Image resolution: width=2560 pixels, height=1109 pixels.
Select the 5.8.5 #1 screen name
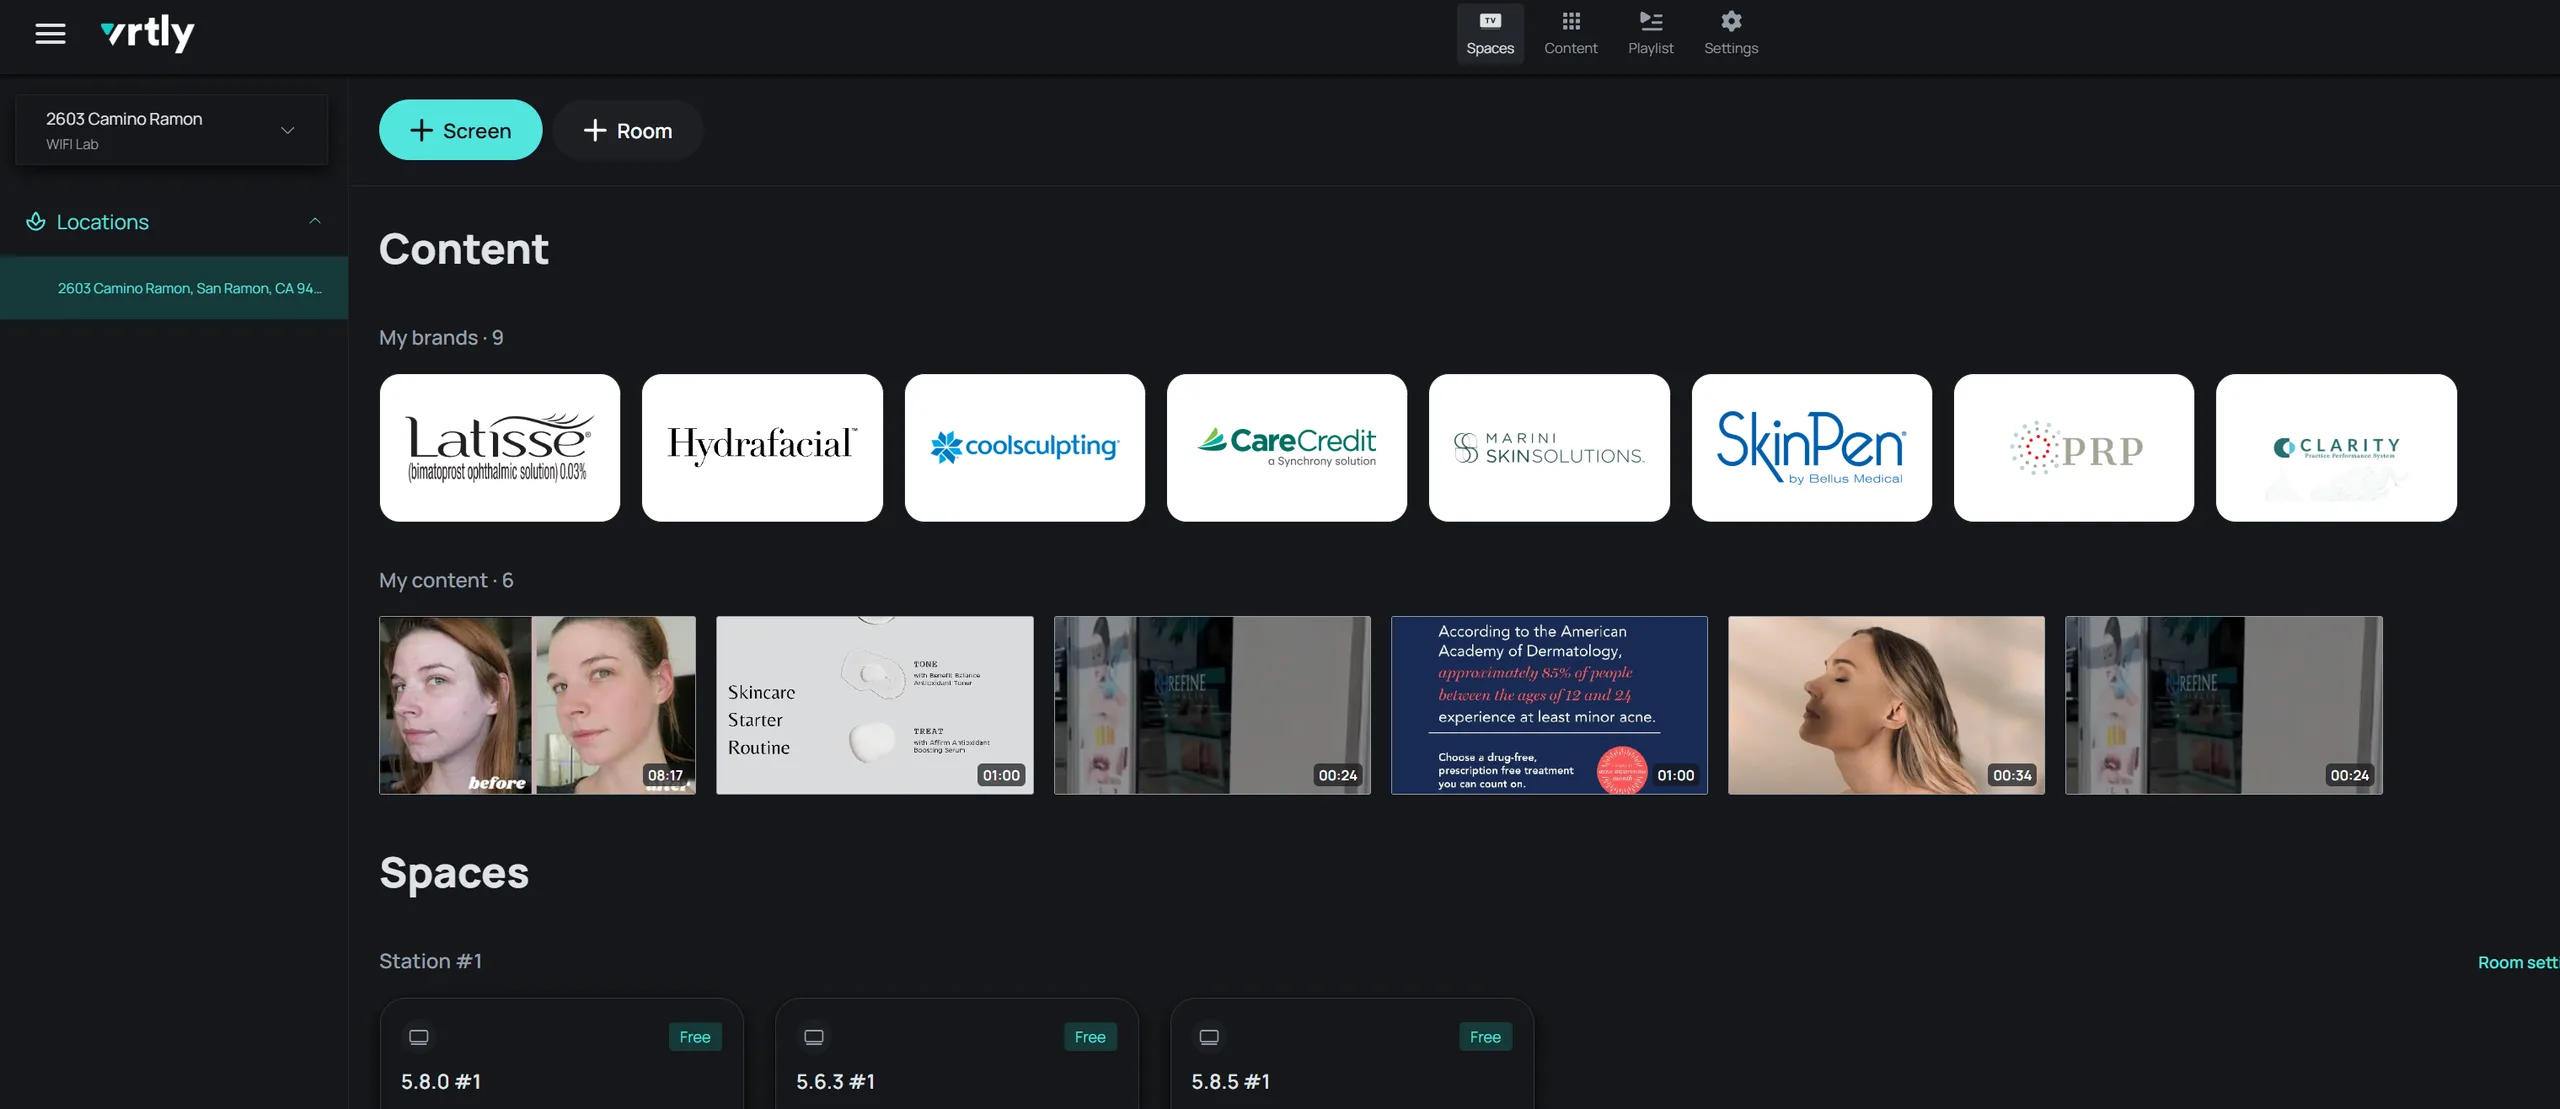[1231, 1082]
